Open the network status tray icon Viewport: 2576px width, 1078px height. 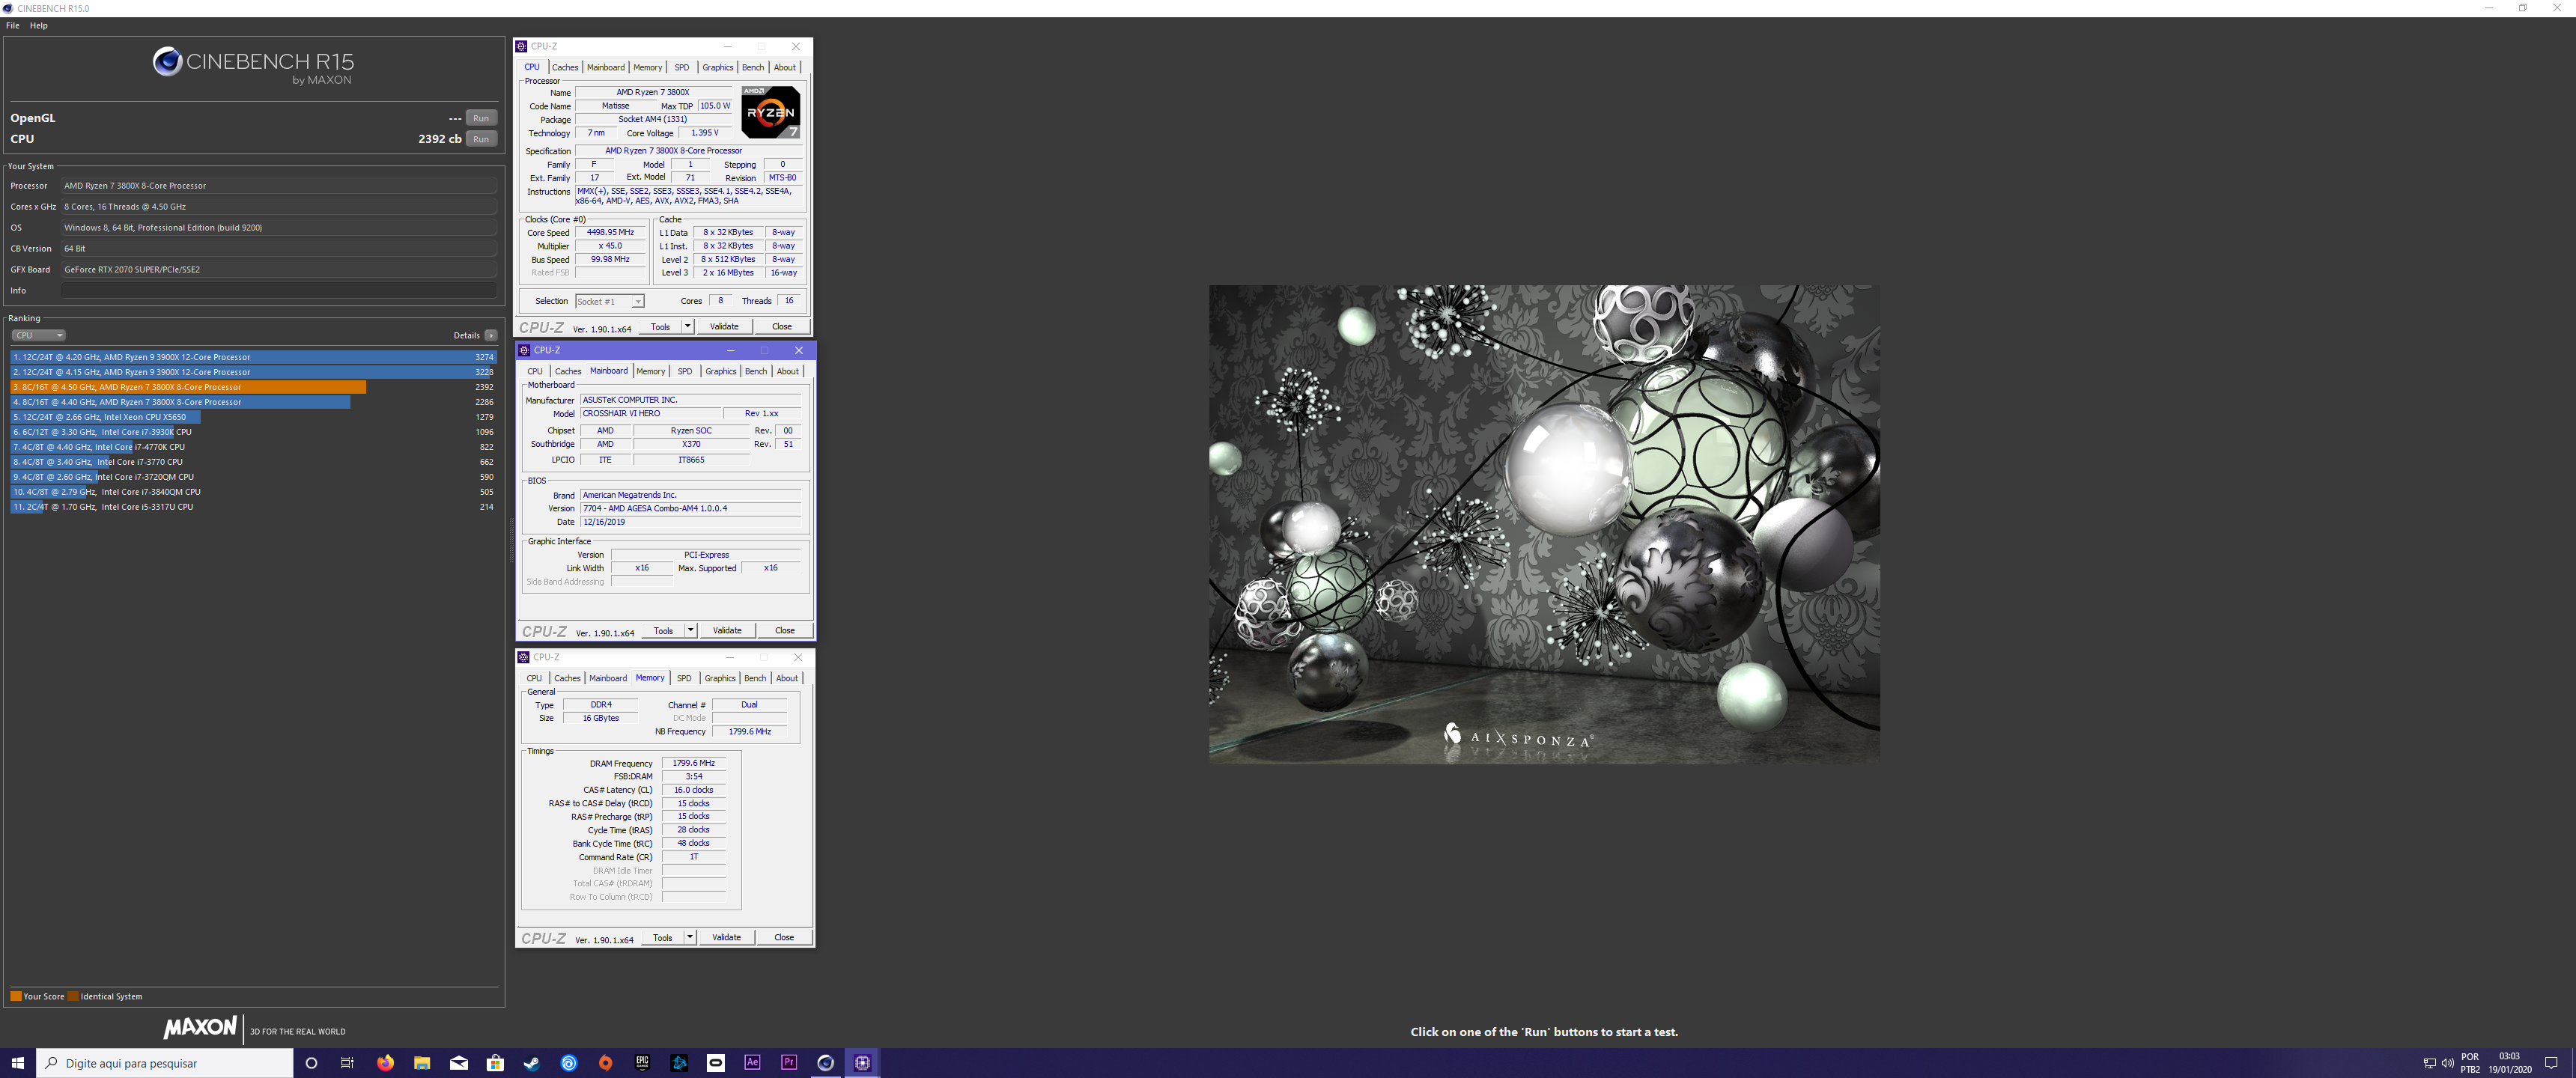click(2429, 1063)
